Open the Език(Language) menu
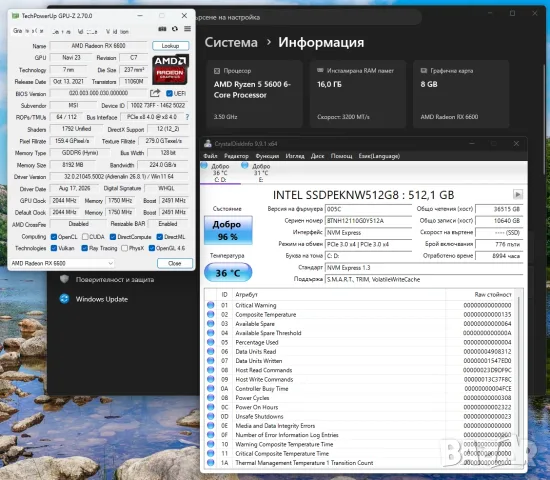This screenshot has width=550, height=480. point(379,156)
